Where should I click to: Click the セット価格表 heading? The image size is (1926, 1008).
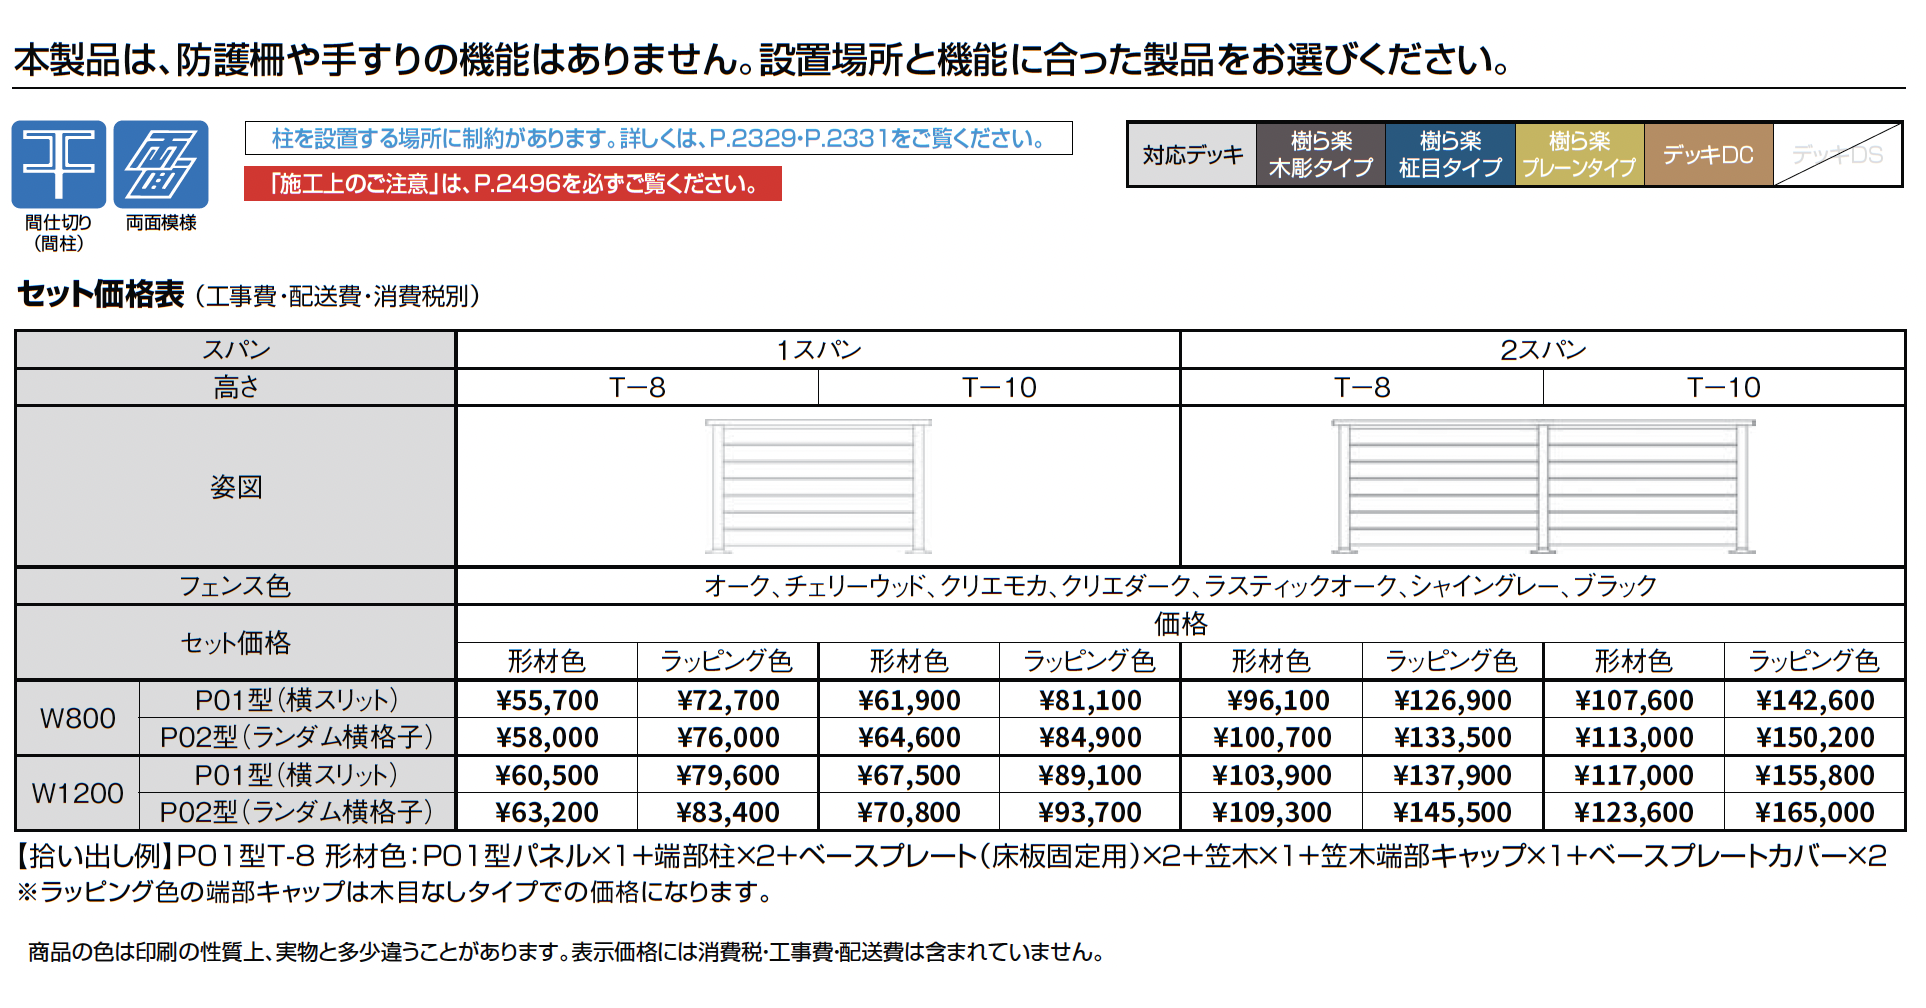(x=101, y=294)
